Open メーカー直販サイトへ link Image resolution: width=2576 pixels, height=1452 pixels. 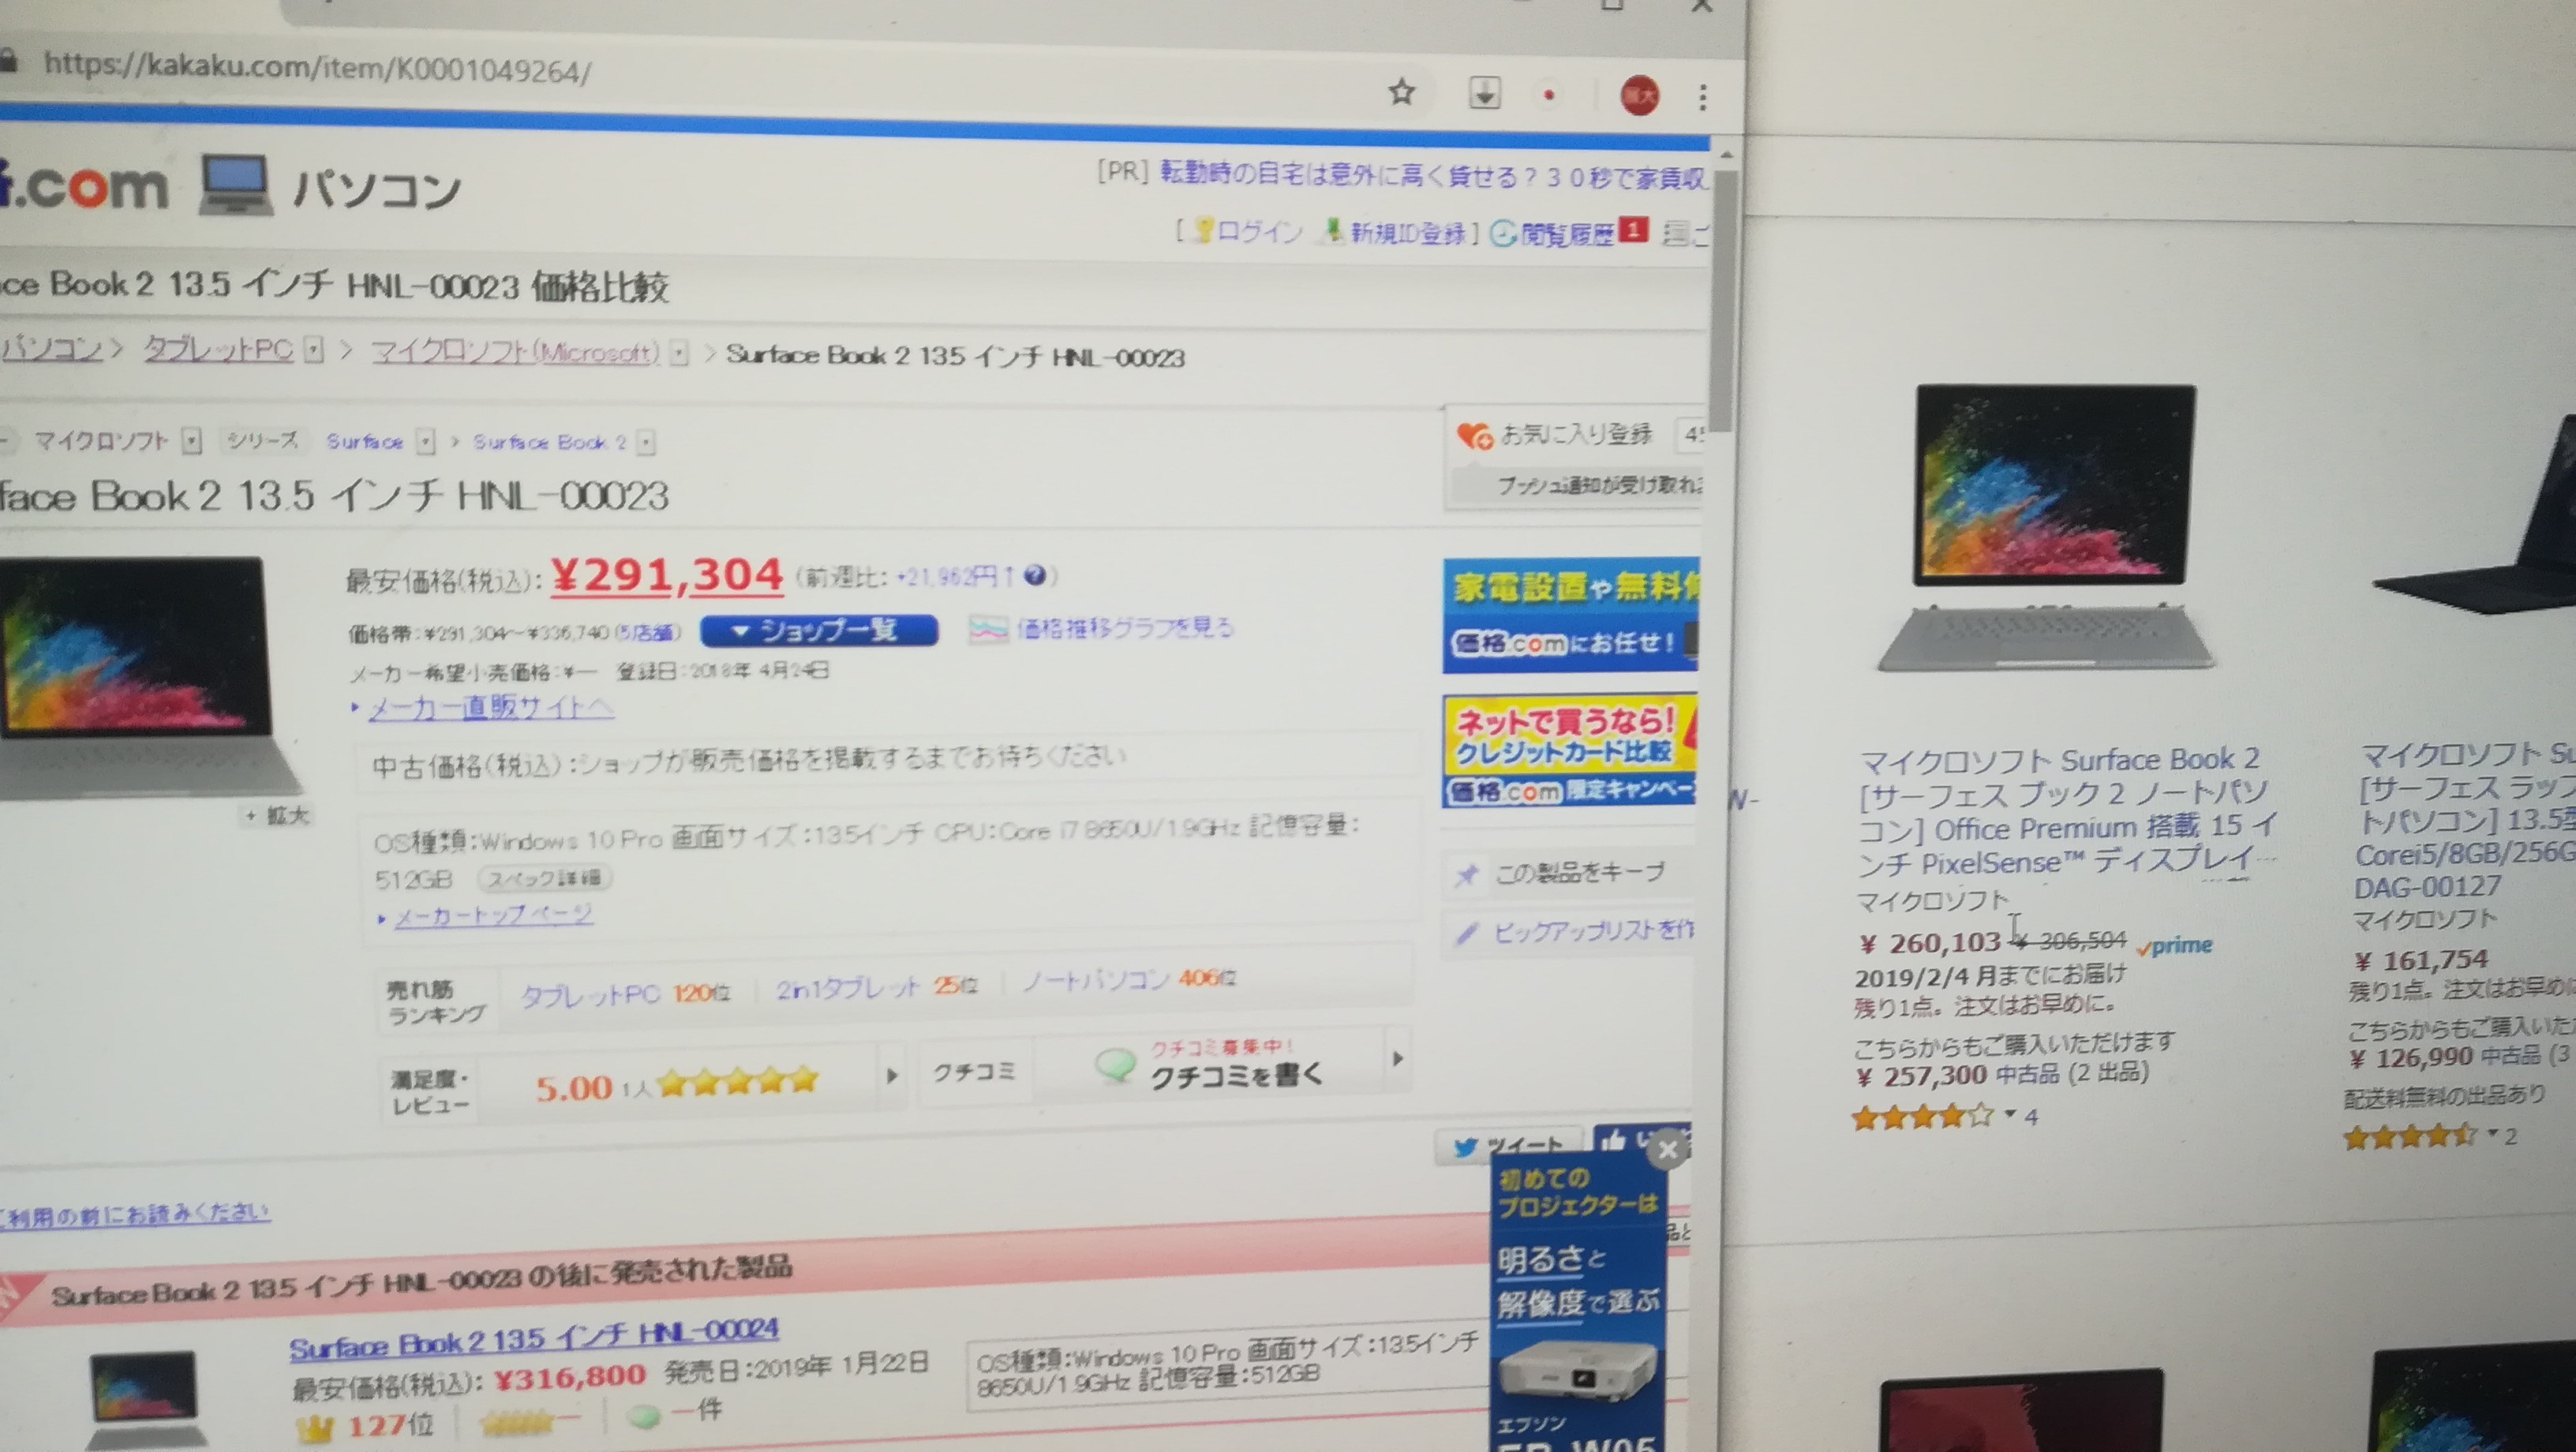(490, 708)
